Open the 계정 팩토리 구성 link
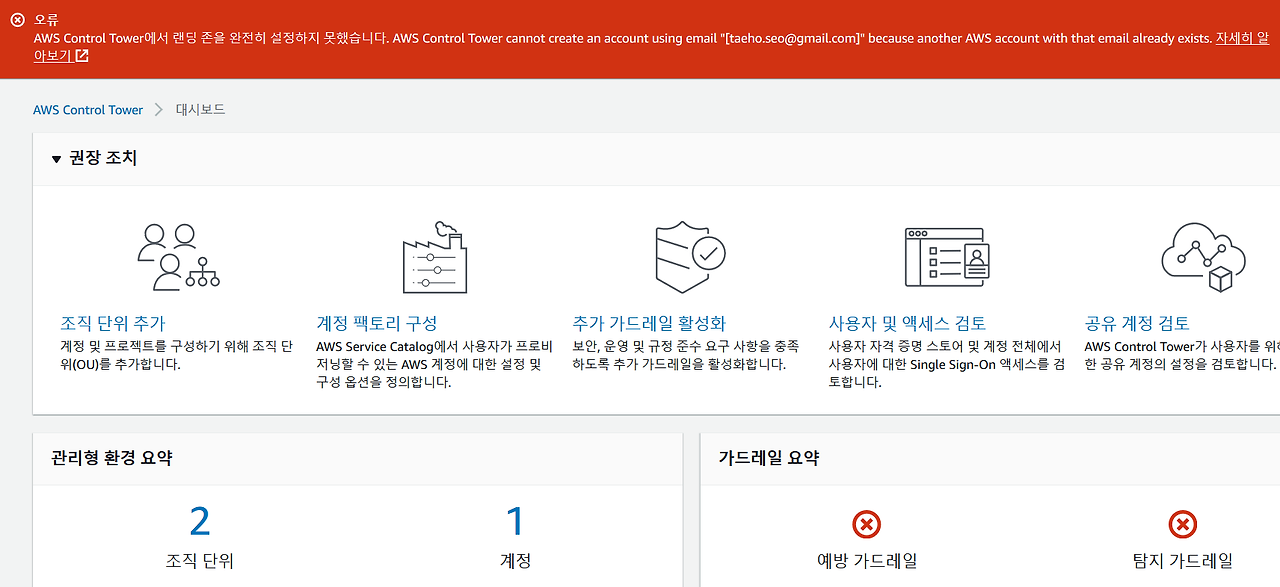The width and height of the screenshot is (1280, 587). [377, 323]
